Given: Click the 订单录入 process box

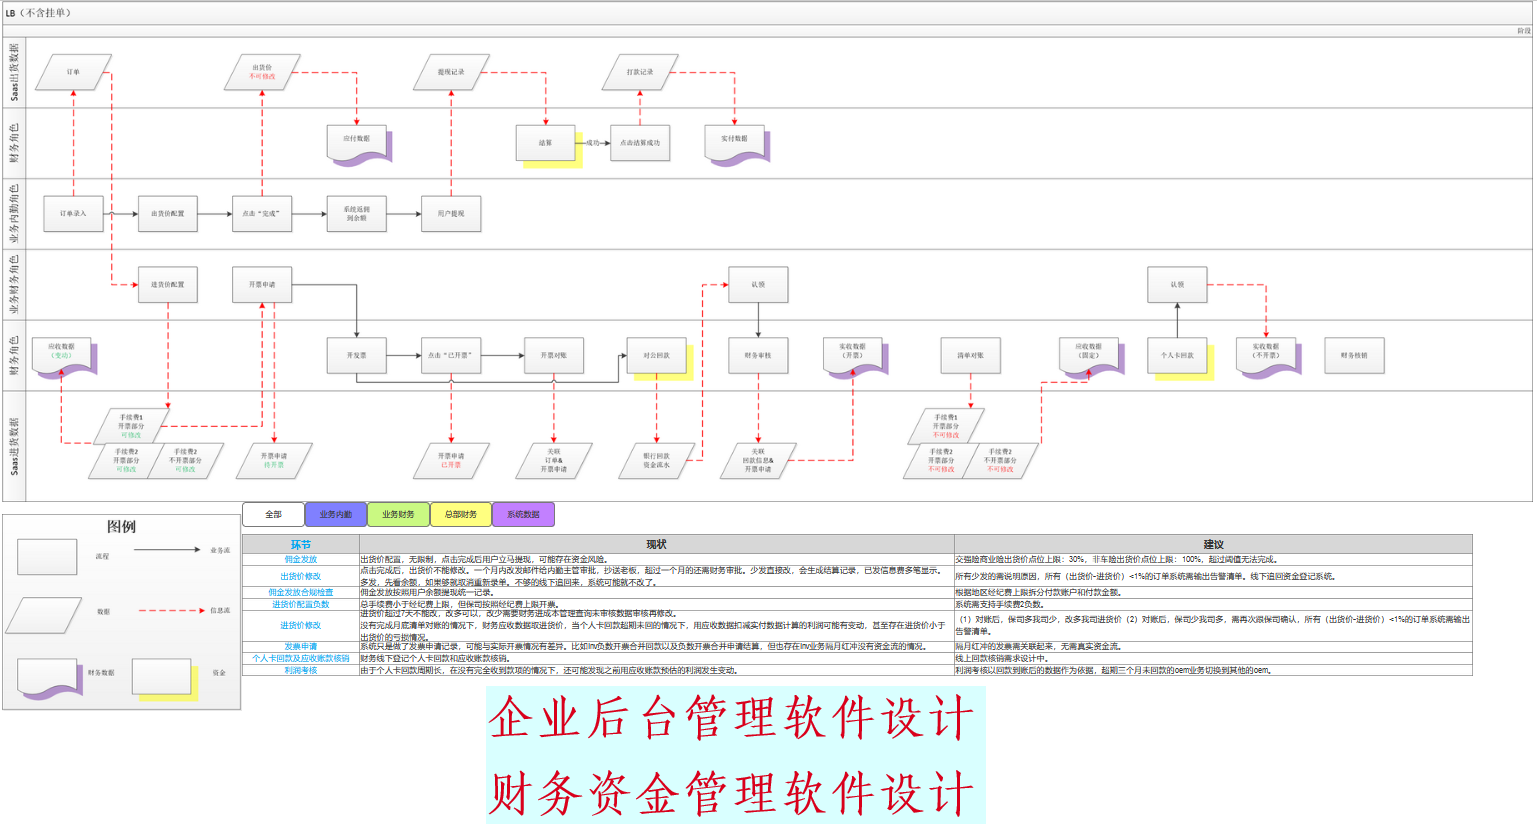Looking at the screenshot, I should 73,214.
